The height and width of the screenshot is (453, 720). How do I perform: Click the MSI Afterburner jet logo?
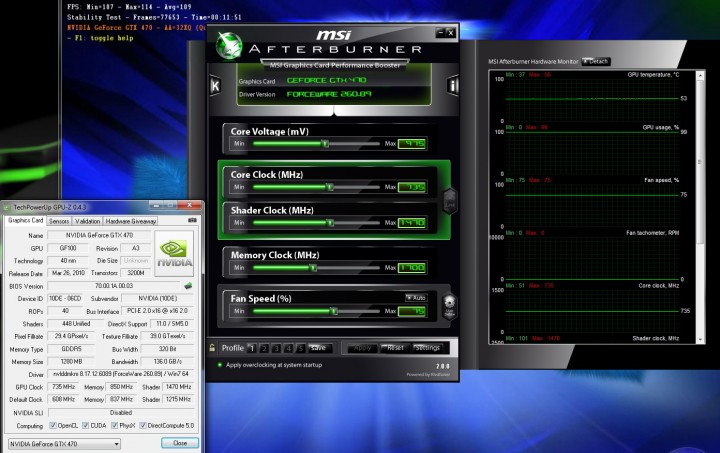(x=229, y=46)
